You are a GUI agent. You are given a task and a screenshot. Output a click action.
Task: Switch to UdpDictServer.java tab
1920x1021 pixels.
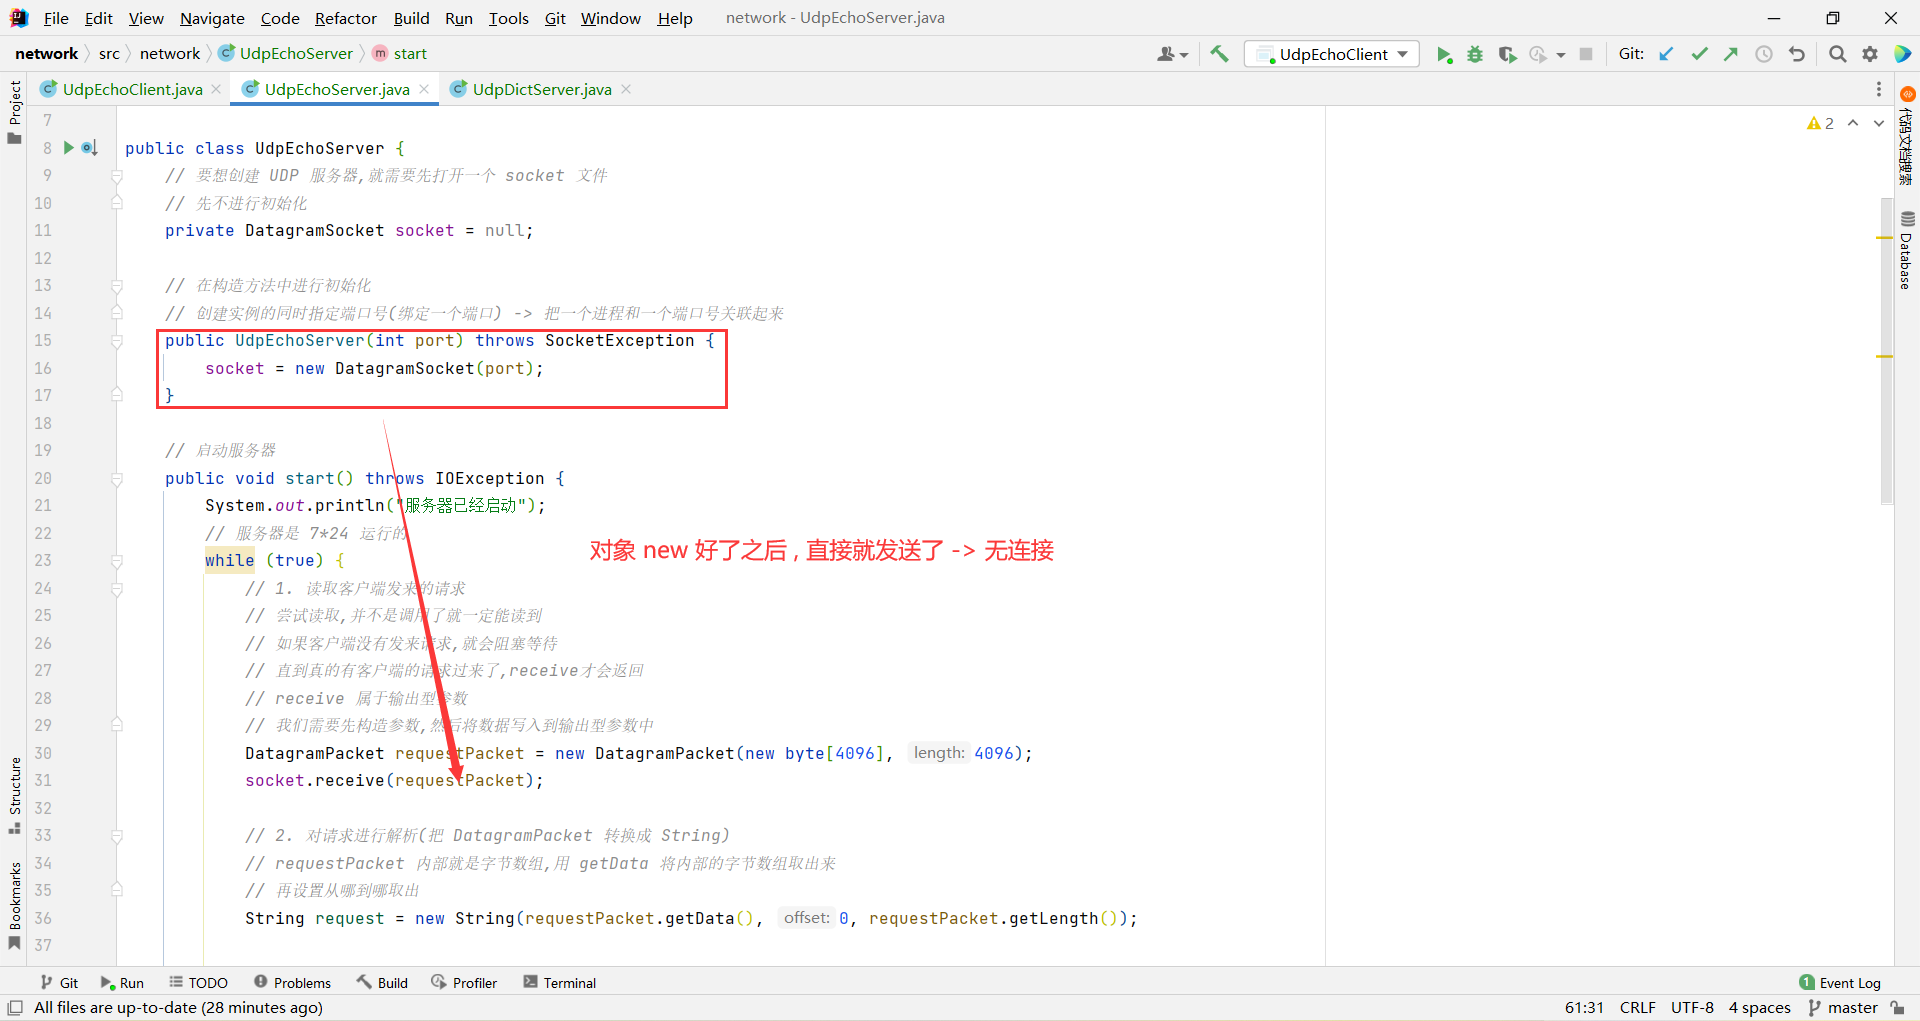point(542,89)
